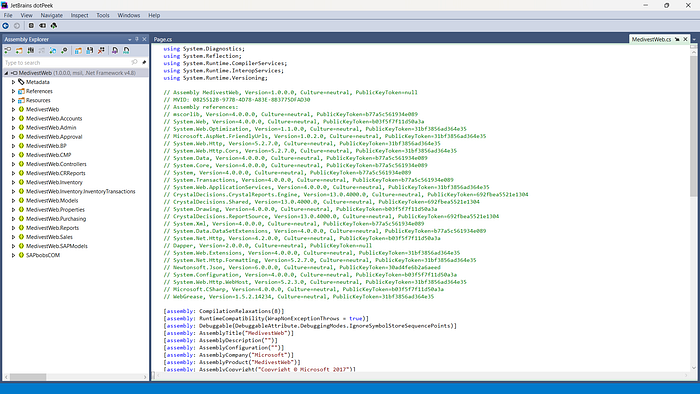Close the MedivestWeb.cs tab
This screenshot has height=394, width=700.
(685, 39)
